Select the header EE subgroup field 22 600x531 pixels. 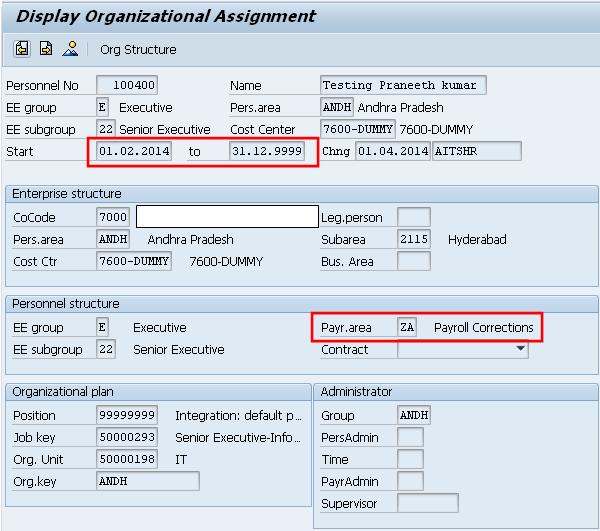coord(106,129)
